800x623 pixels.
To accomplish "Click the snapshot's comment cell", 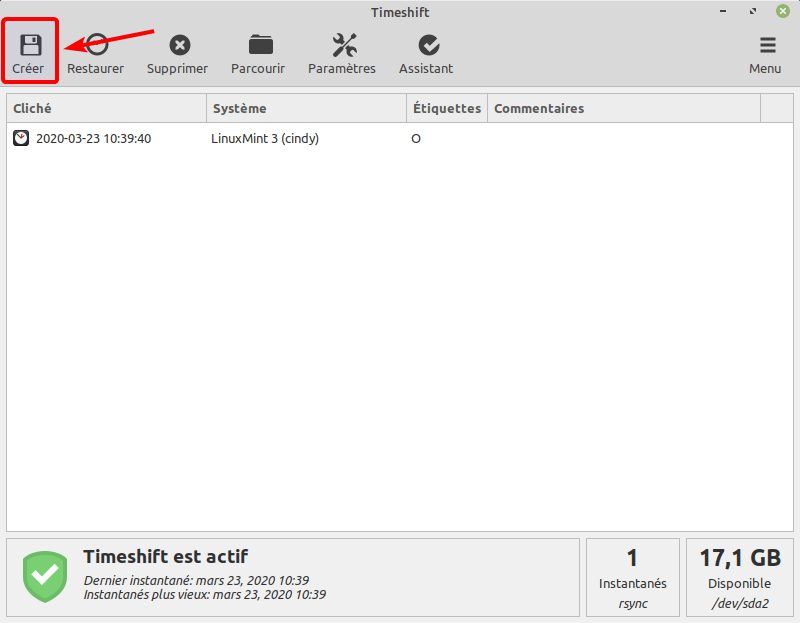I will pyautogui.click(x=623, y=139).
